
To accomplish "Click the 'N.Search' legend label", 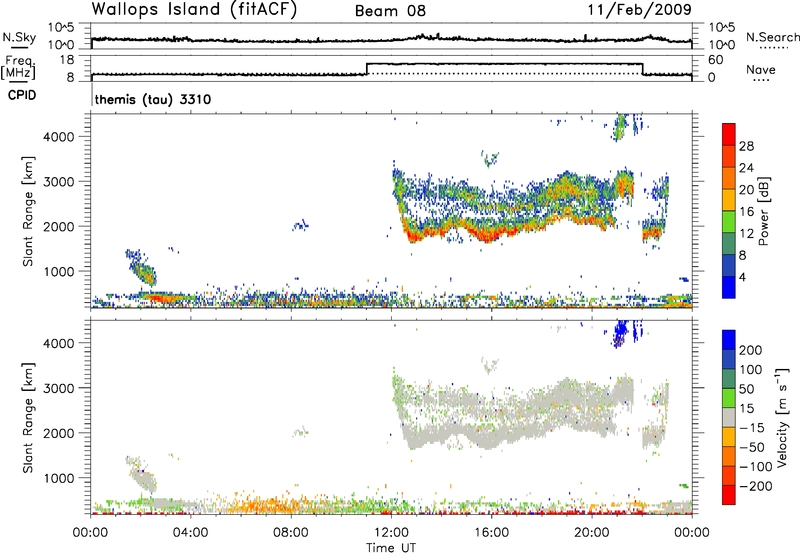I will tap(772, 37).
